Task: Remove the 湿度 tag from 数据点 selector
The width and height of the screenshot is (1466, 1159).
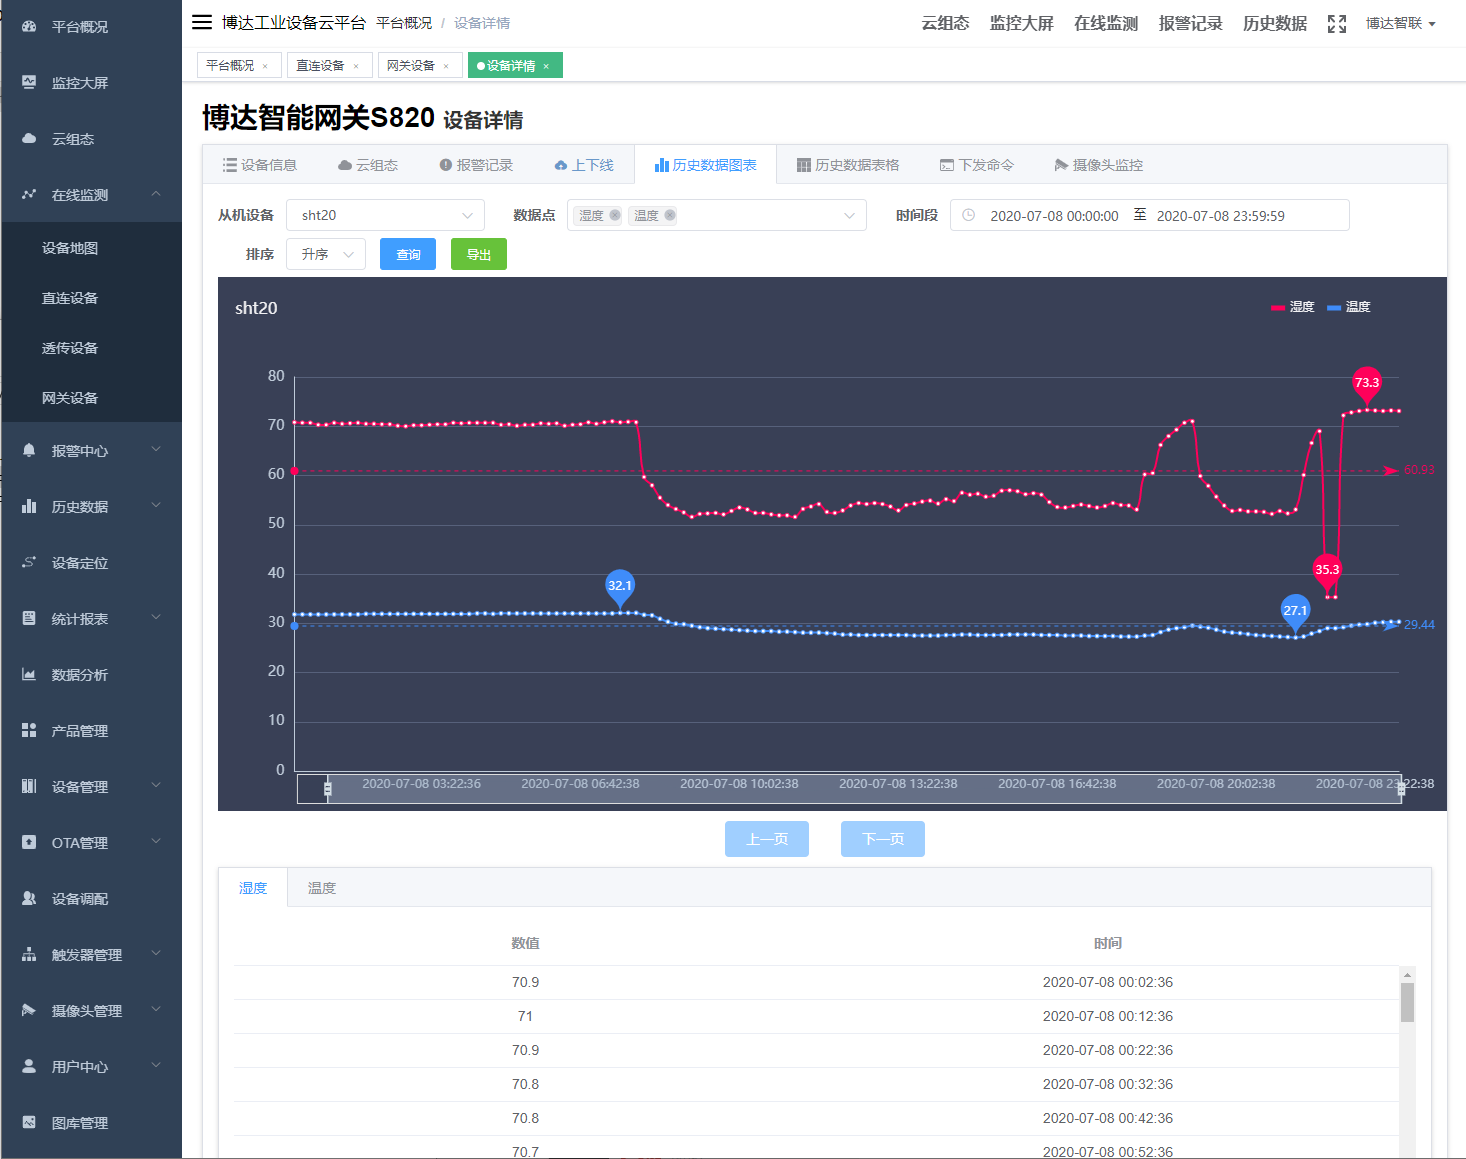Action: (615, 215)
